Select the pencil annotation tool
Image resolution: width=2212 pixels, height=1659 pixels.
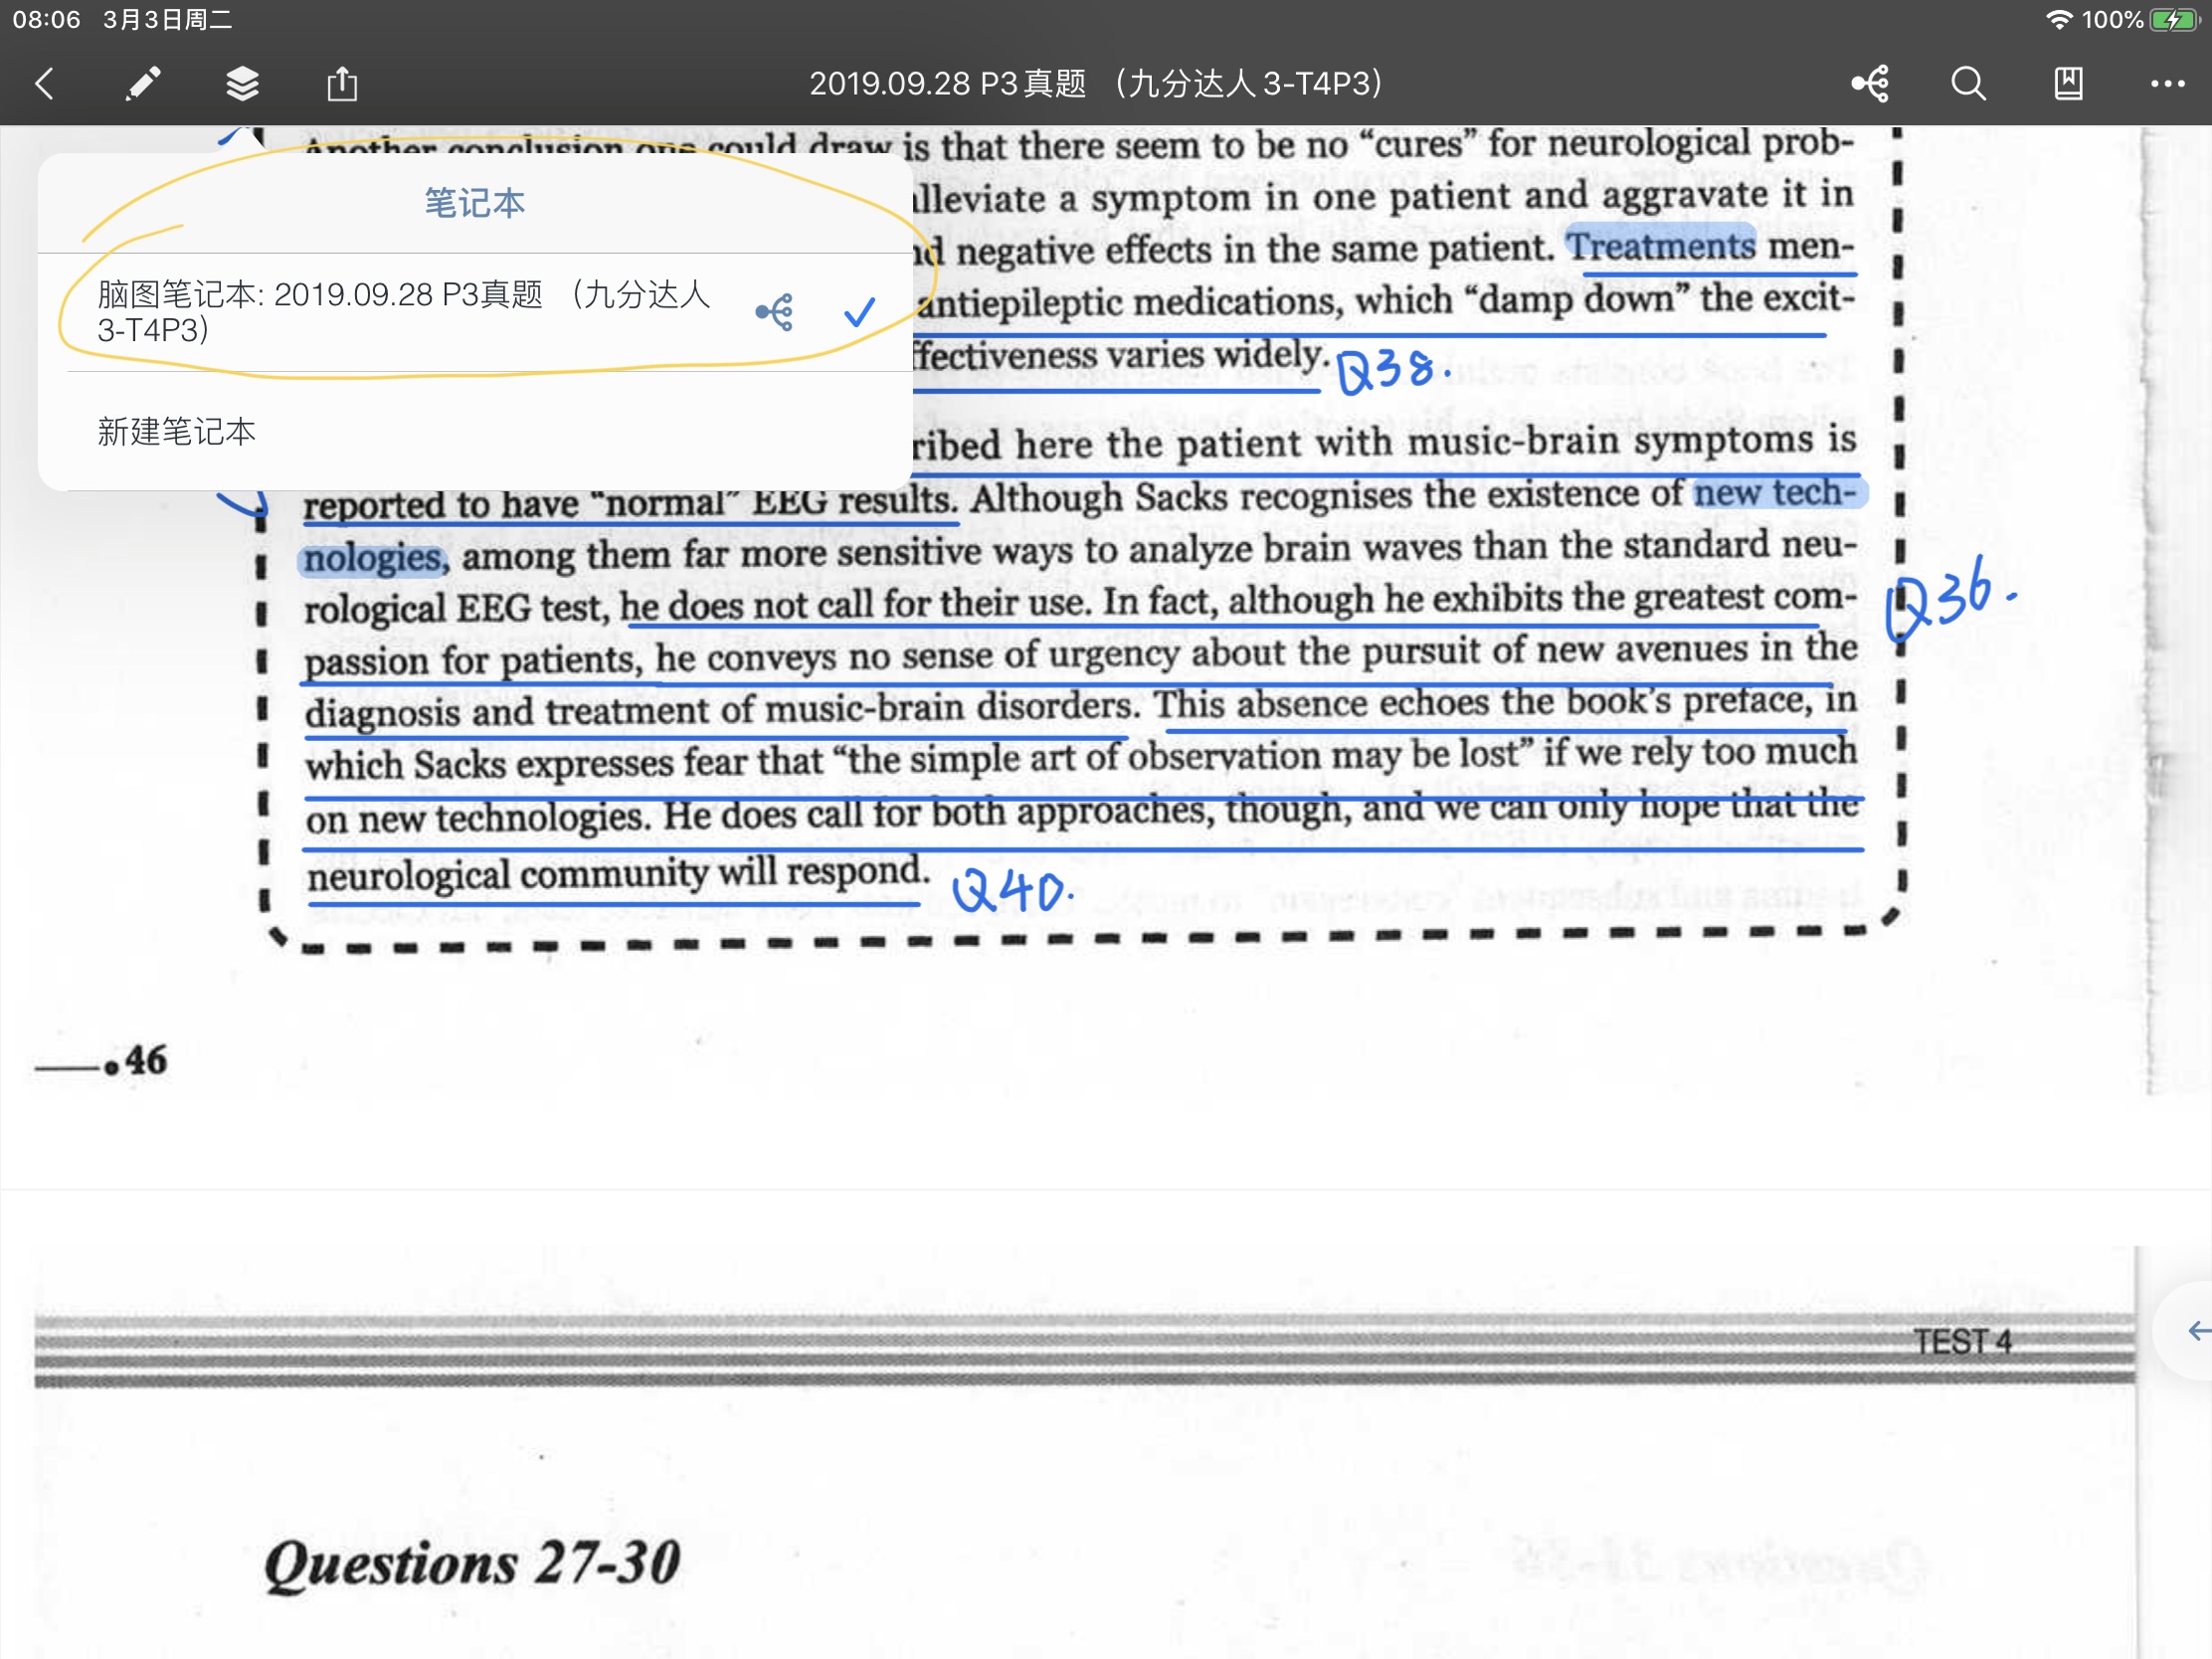[x=143, y=83]
